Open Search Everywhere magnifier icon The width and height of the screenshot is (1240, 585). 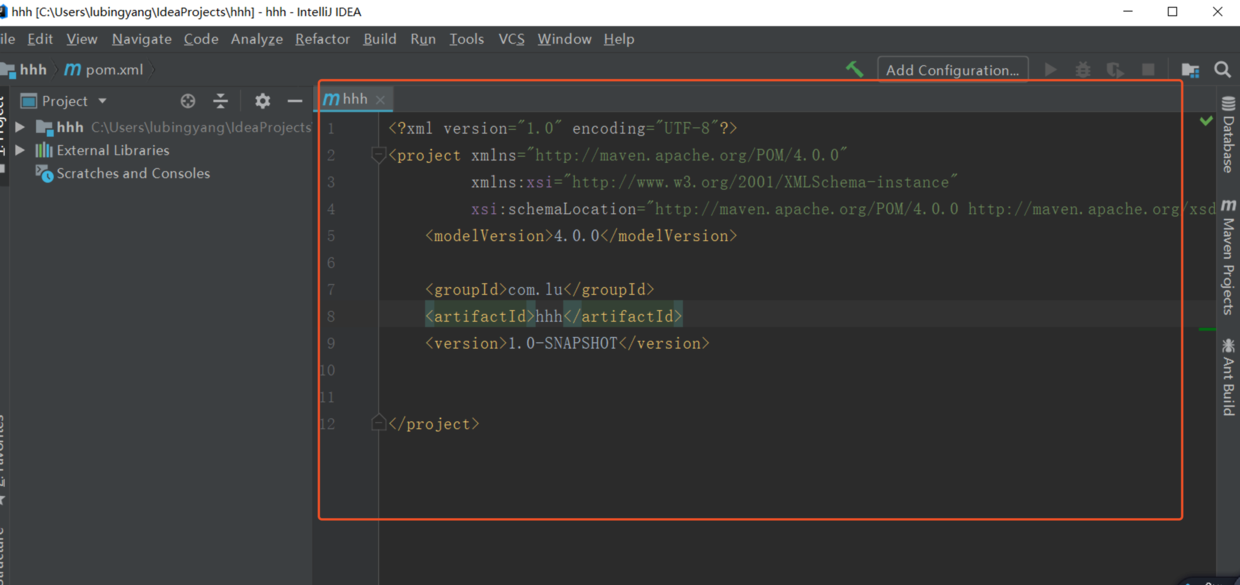click(x=1222, y=70)
